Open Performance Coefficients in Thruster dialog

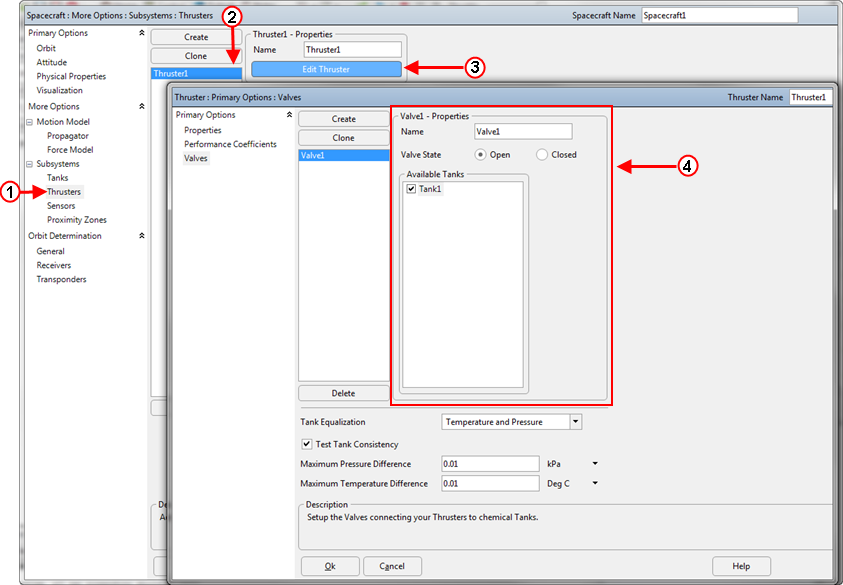(230, 144)
